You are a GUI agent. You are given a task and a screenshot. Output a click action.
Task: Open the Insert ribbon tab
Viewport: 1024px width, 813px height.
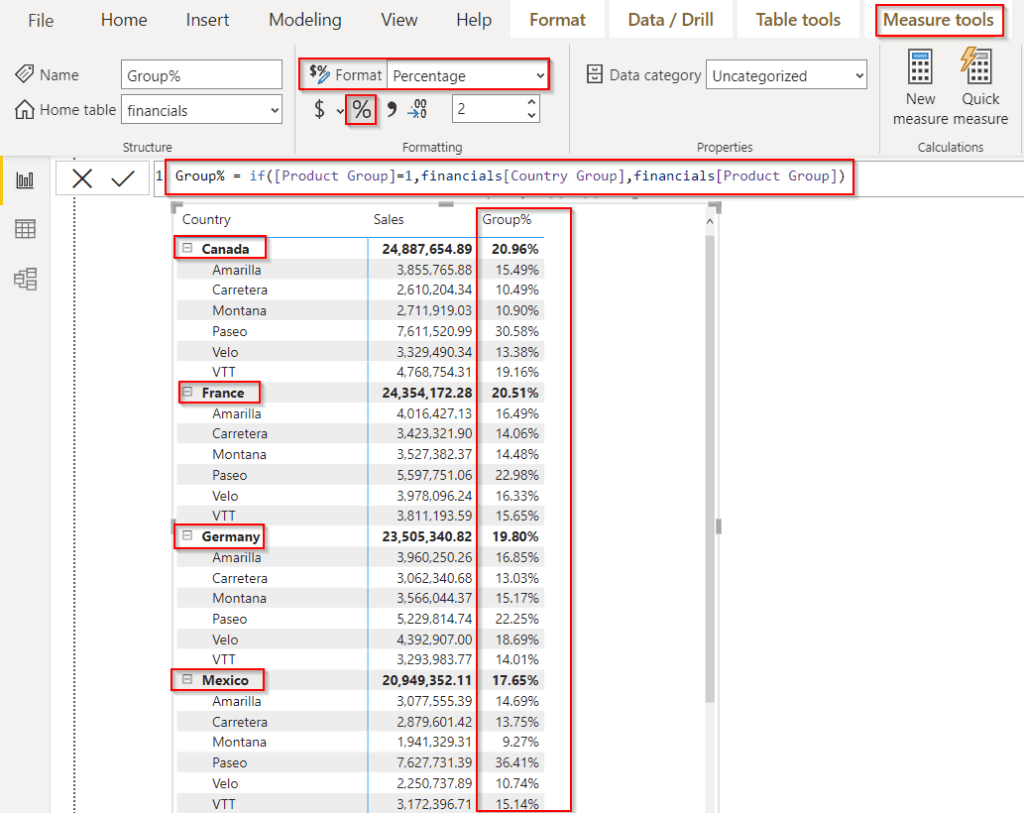click(x=207, y=20)
